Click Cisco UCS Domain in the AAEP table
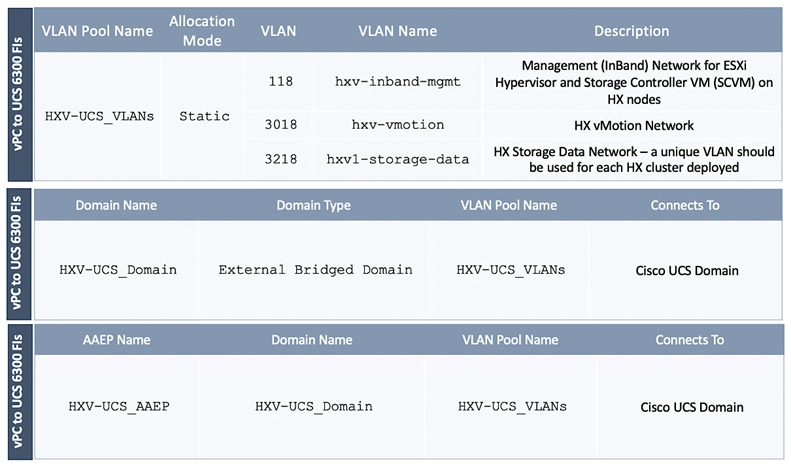791x464 pixels. (x=691, y=407)
